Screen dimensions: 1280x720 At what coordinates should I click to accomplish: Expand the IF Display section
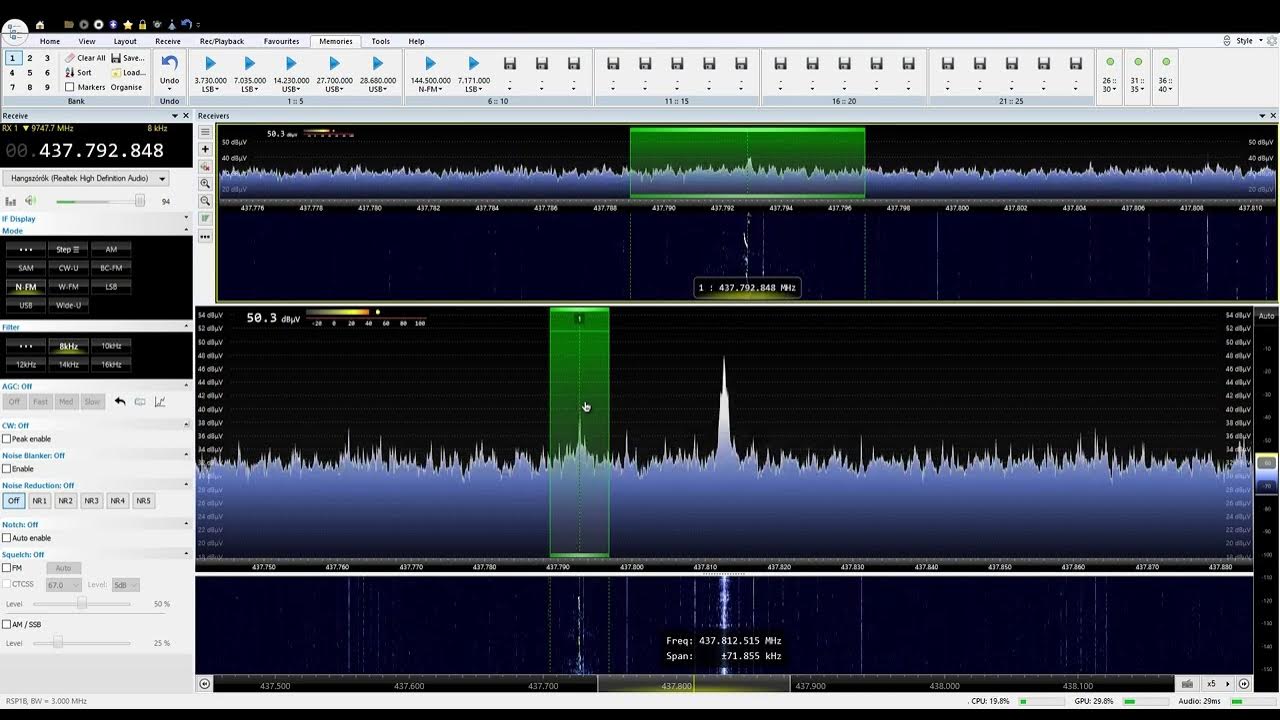186,218
